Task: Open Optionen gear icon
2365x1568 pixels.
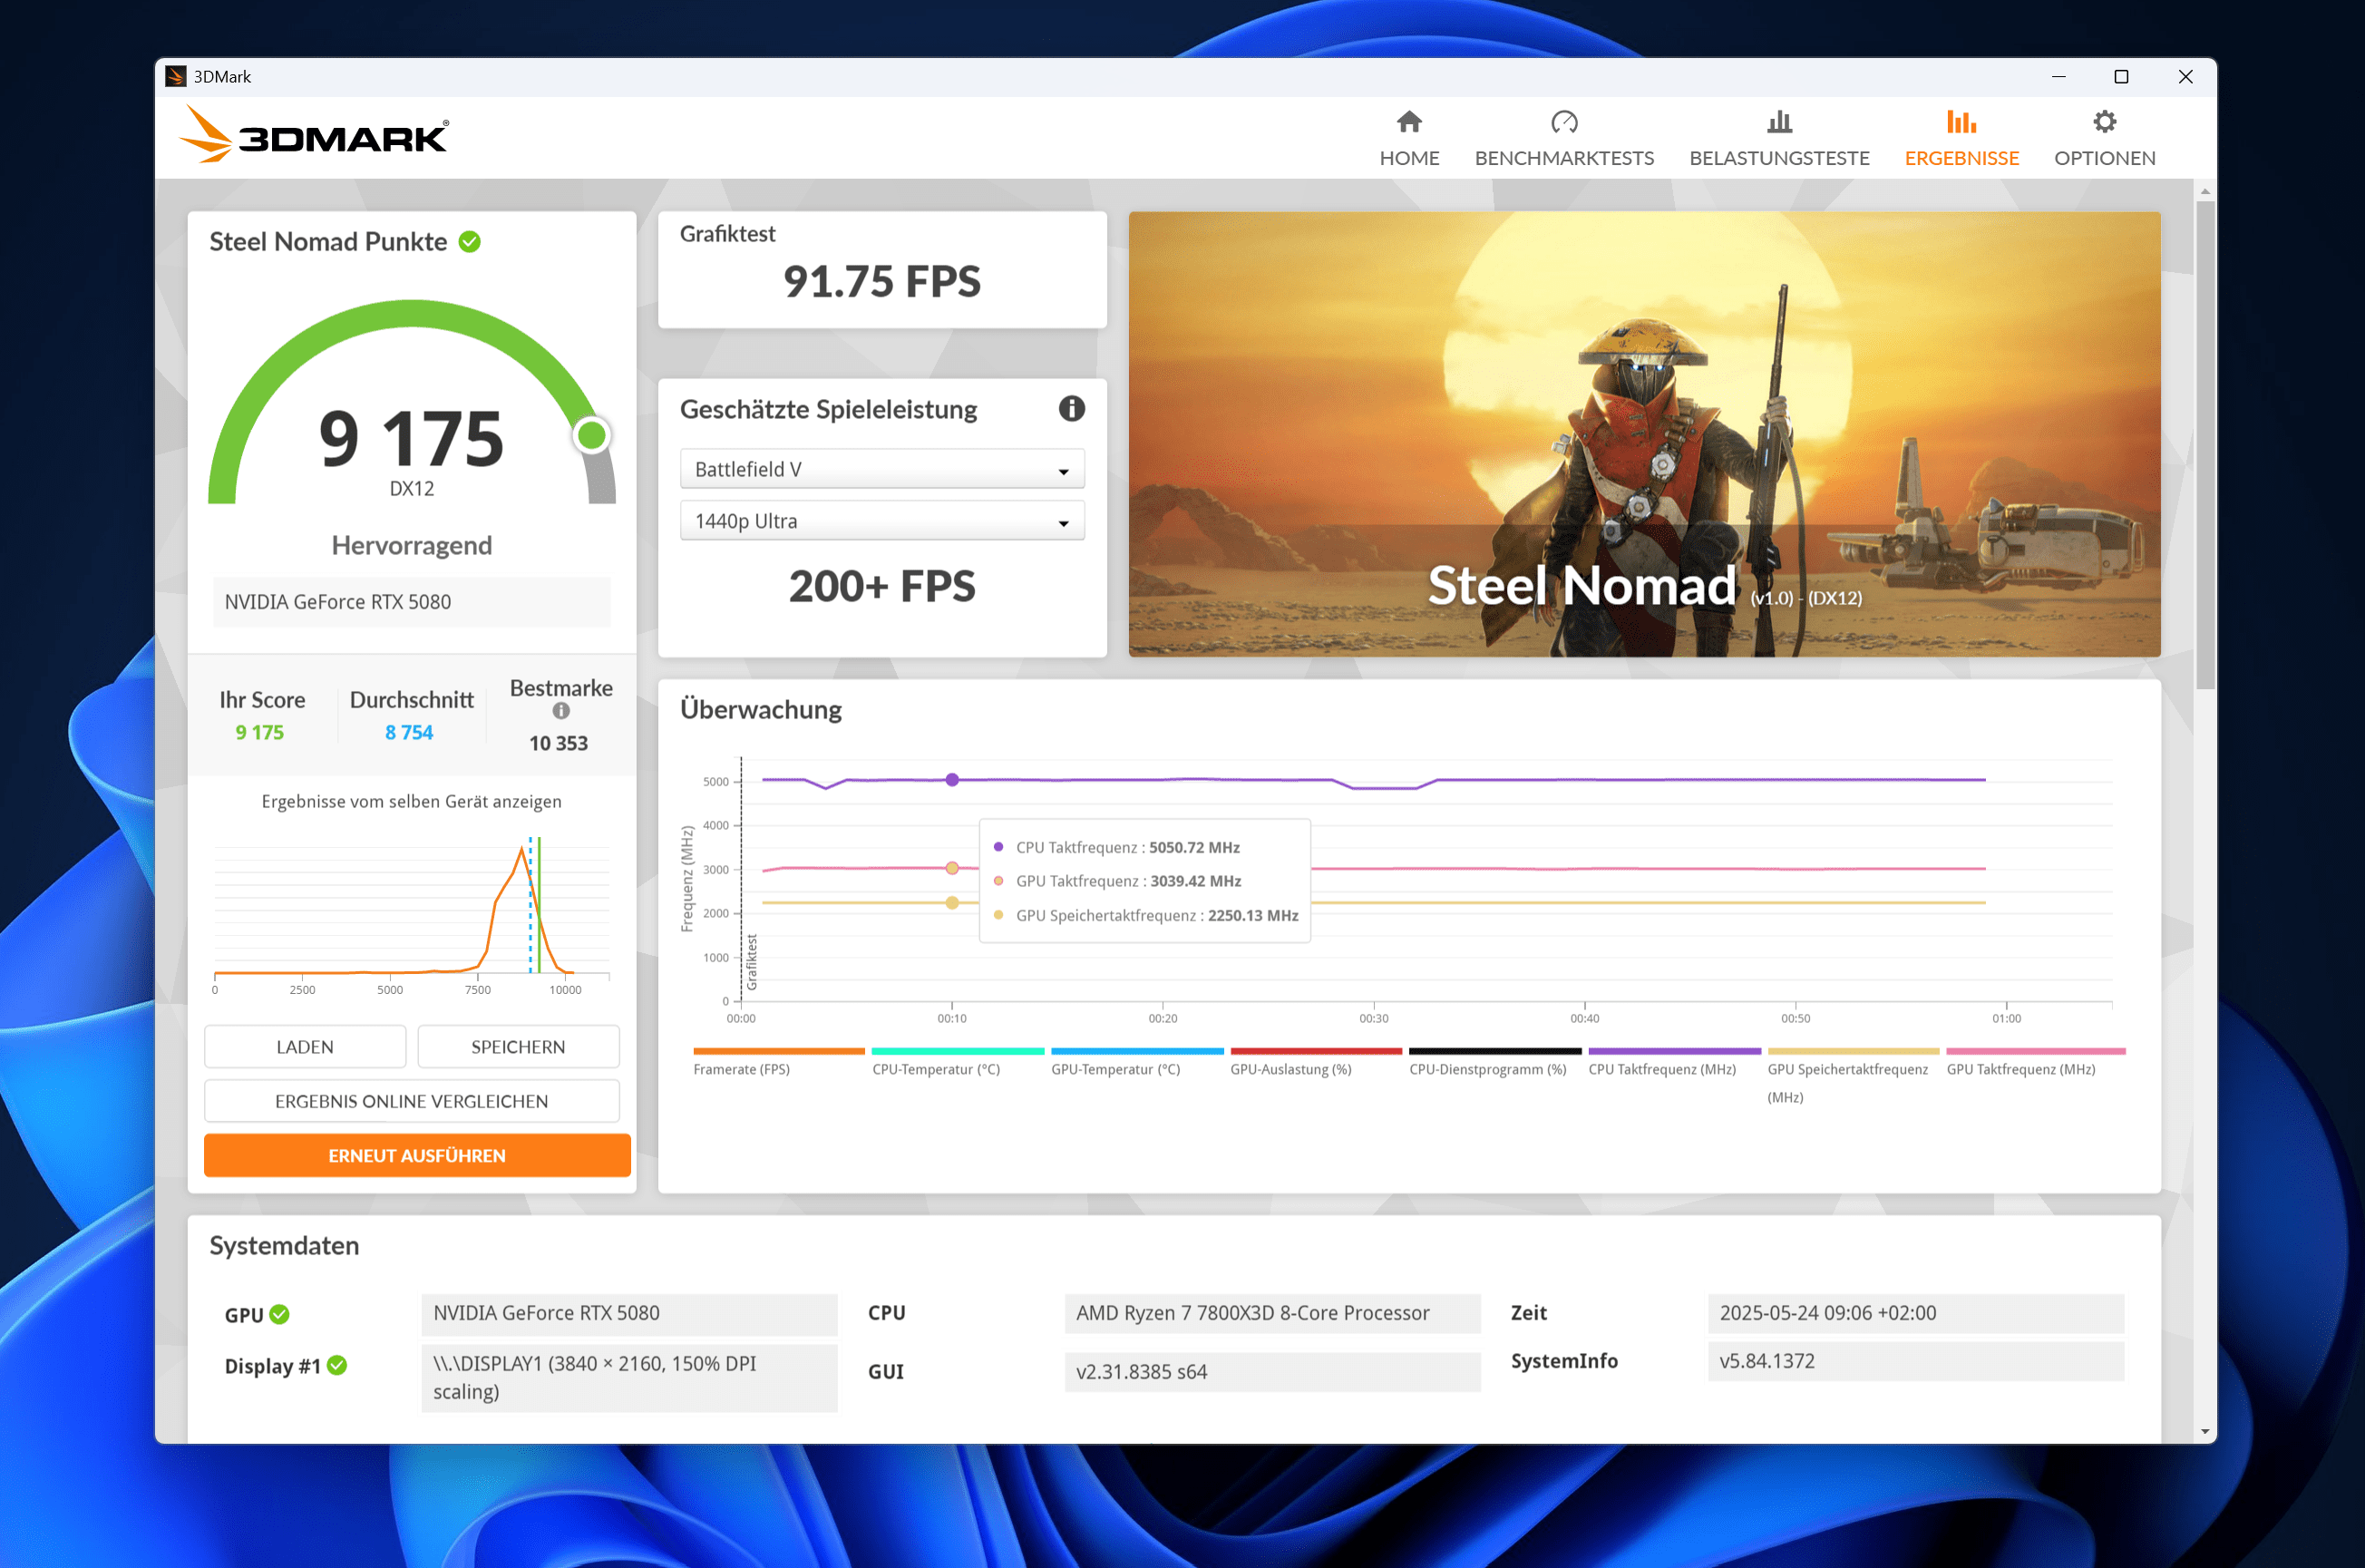Action: [x=2104, y=122]
